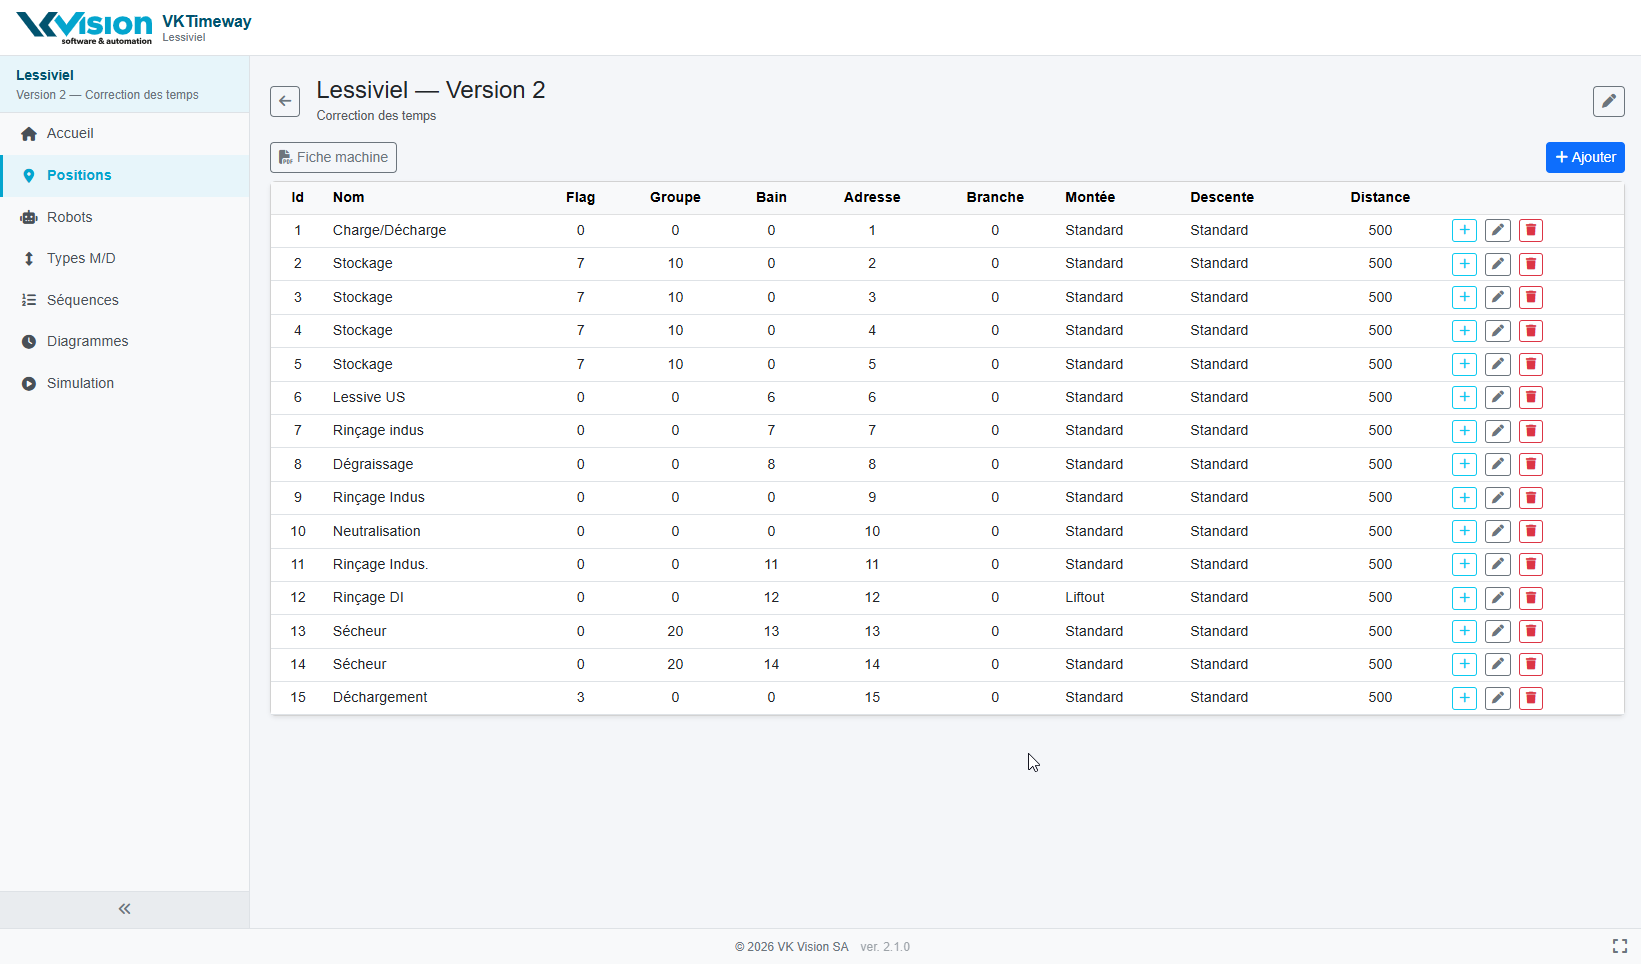Delete the Neutralisation position
The image size is (1641, 964).
(1530, 532)
